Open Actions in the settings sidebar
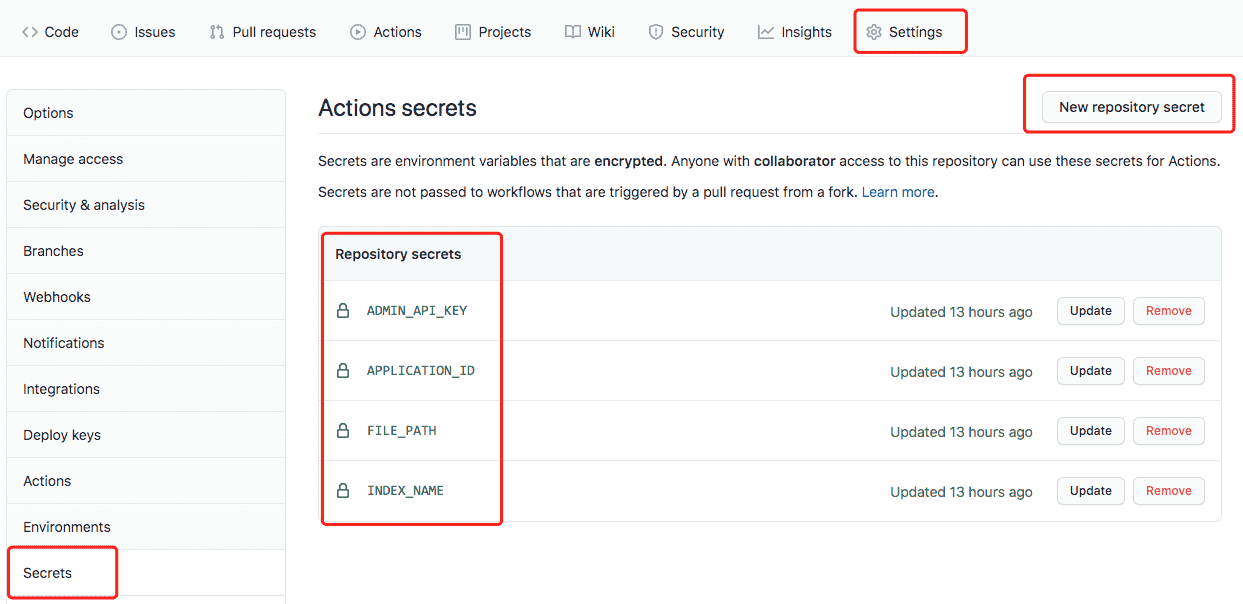 [x=146, y=481]
